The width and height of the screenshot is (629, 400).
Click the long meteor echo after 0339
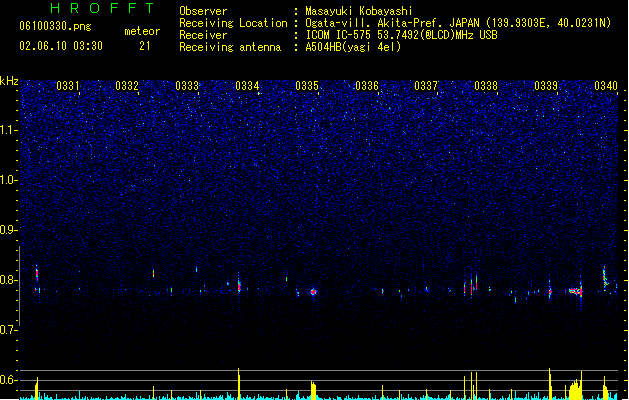pyautogui.click(x=576, y=291)
